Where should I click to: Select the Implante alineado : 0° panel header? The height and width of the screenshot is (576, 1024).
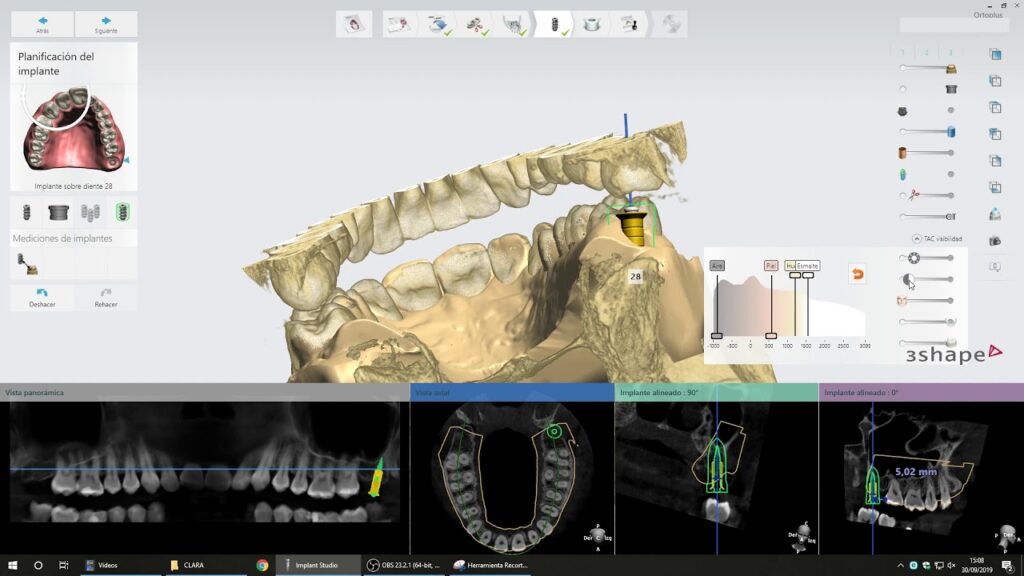[x=921, y=392]
